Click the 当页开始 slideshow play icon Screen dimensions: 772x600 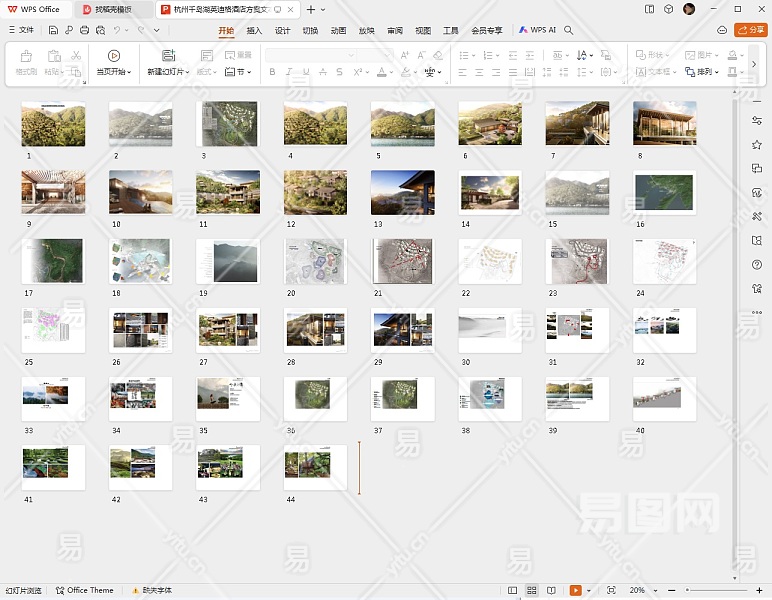point(113,56)
